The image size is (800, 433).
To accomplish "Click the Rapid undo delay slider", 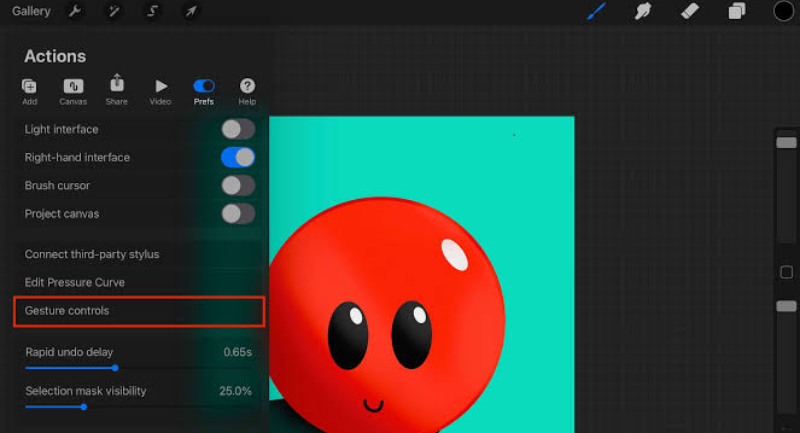I will tap(115, 368).
